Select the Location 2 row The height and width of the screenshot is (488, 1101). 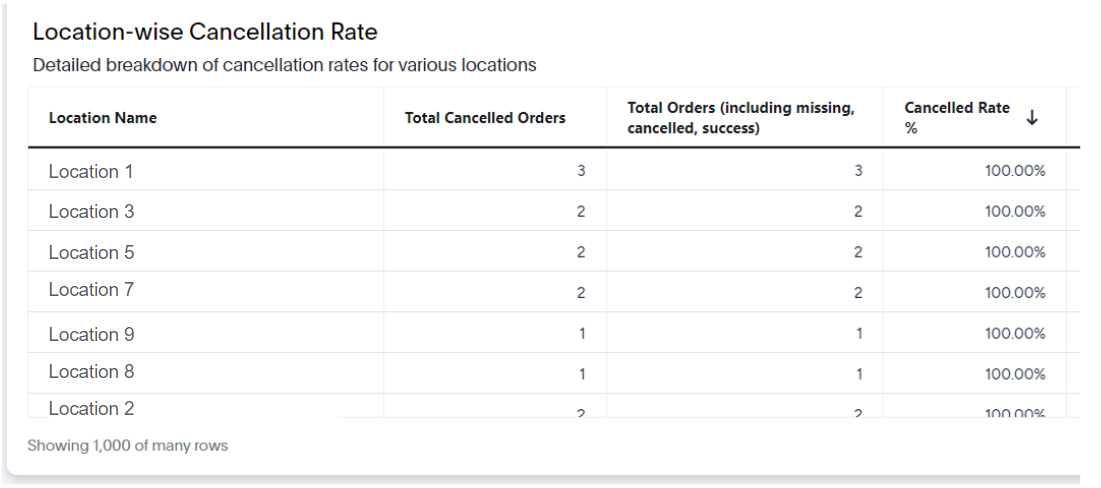(x=553, y=407)
